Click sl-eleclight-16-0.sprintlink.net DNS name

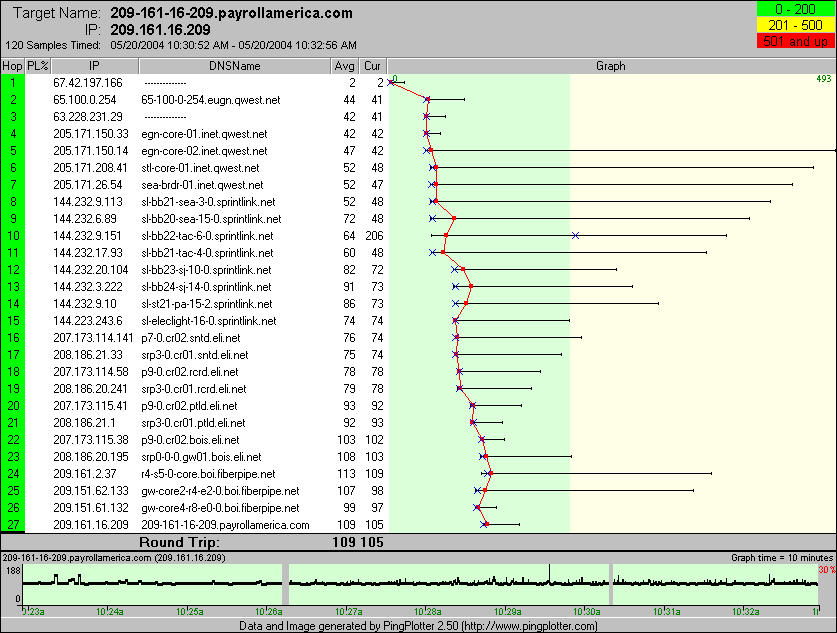point(209,320)
